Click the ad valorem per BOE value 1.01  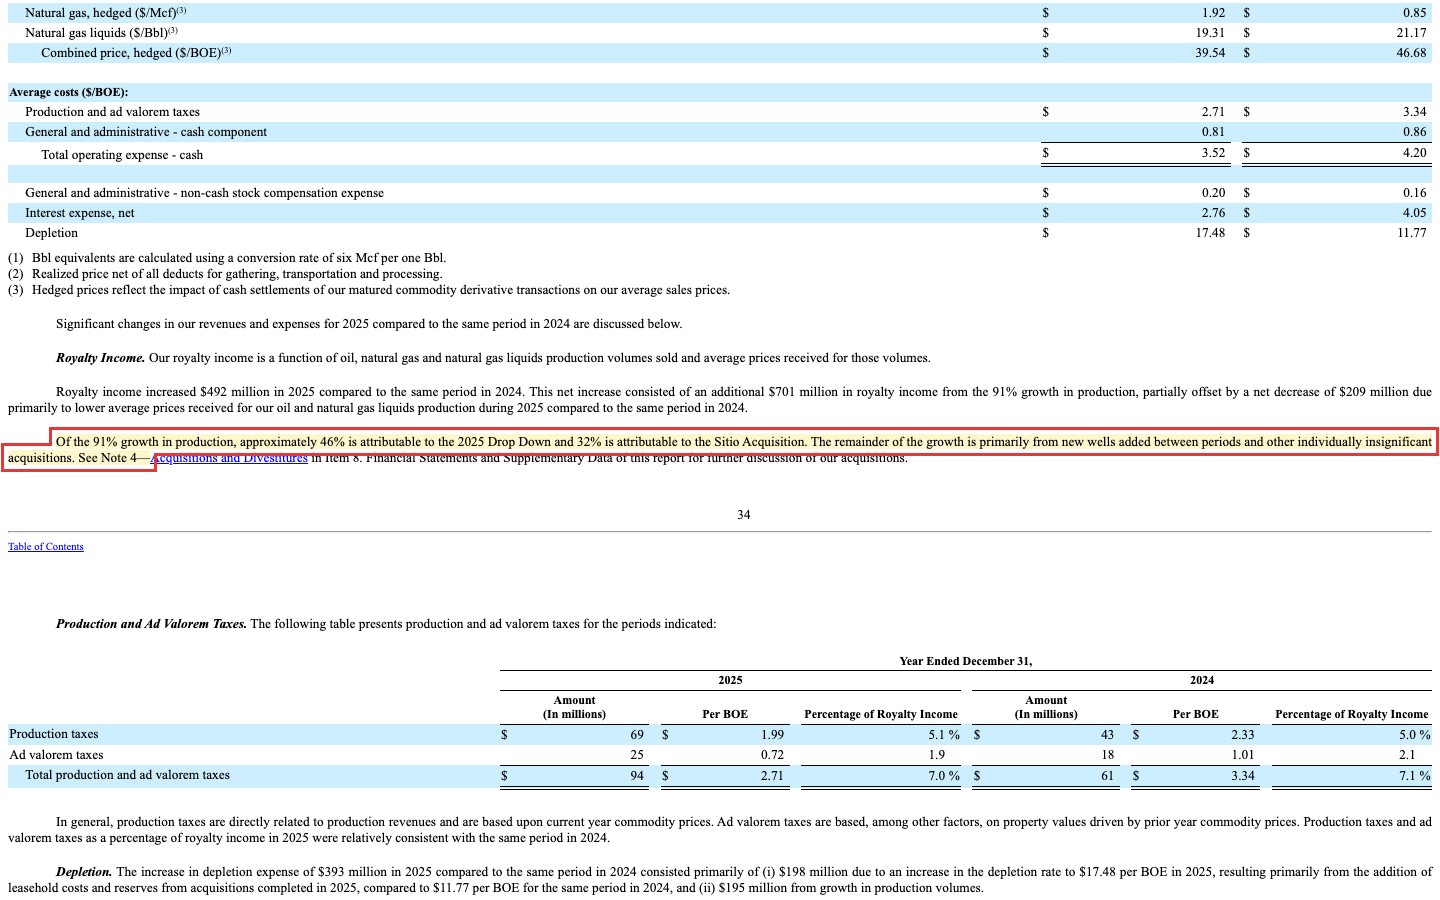click(1242, 755)
